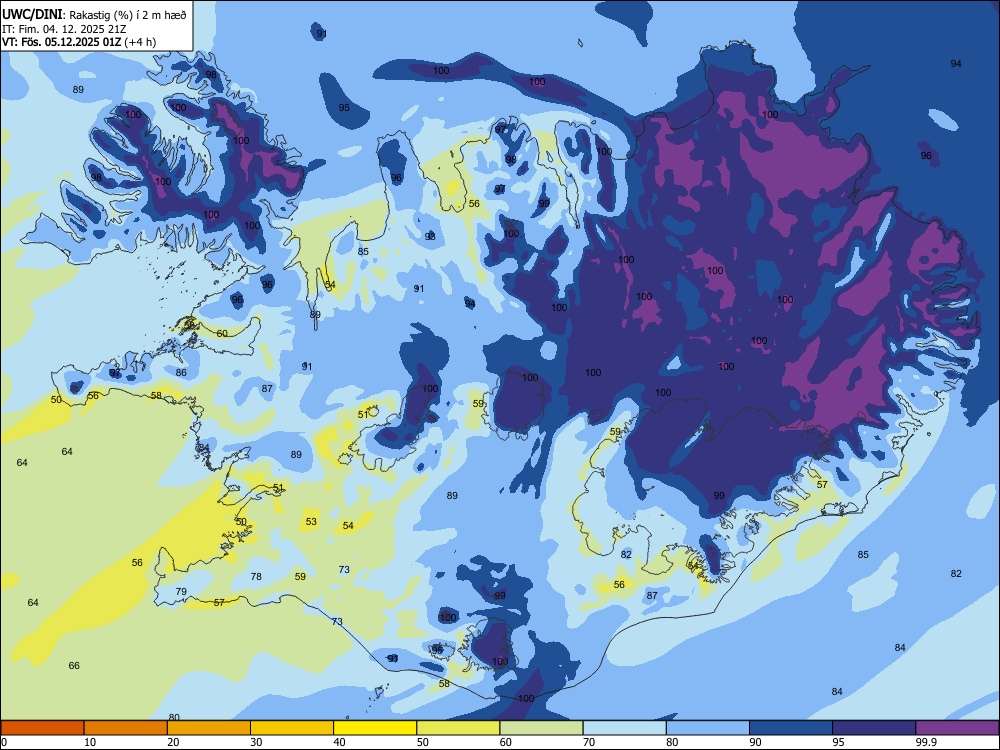Select the map value 78 in the southwest
The image size is (1000, 750).
256,576
